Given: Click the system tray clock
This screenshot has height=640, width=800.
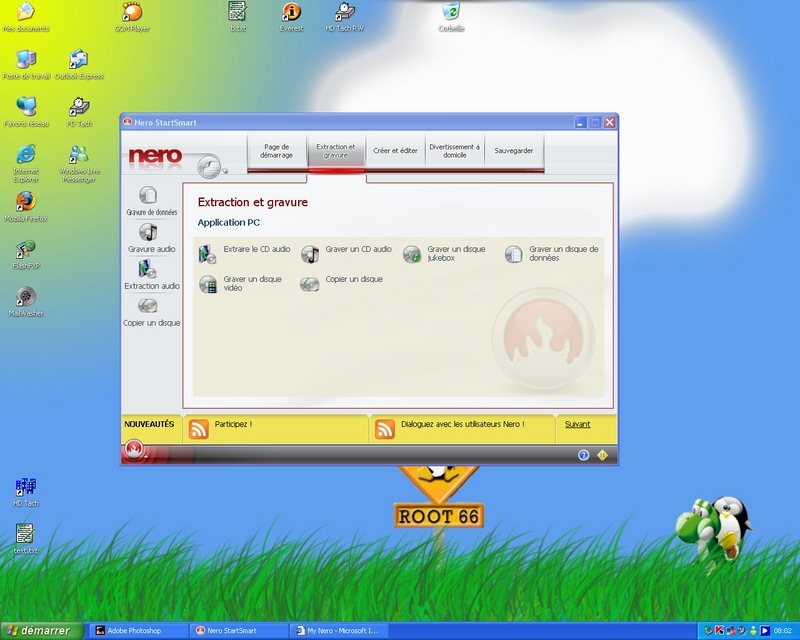Looking at the screenshot, I should click(782, 631).
